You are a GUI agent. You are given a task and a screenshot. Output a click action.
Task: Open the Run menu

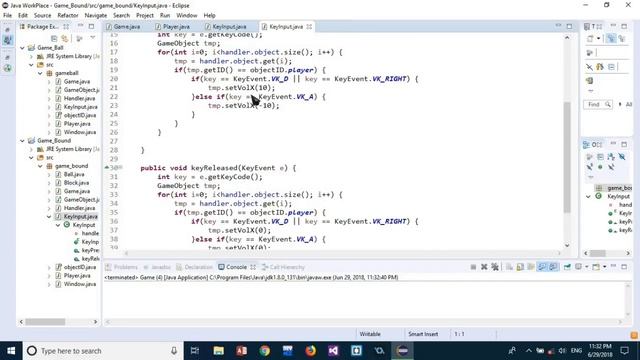pos(165,15)
